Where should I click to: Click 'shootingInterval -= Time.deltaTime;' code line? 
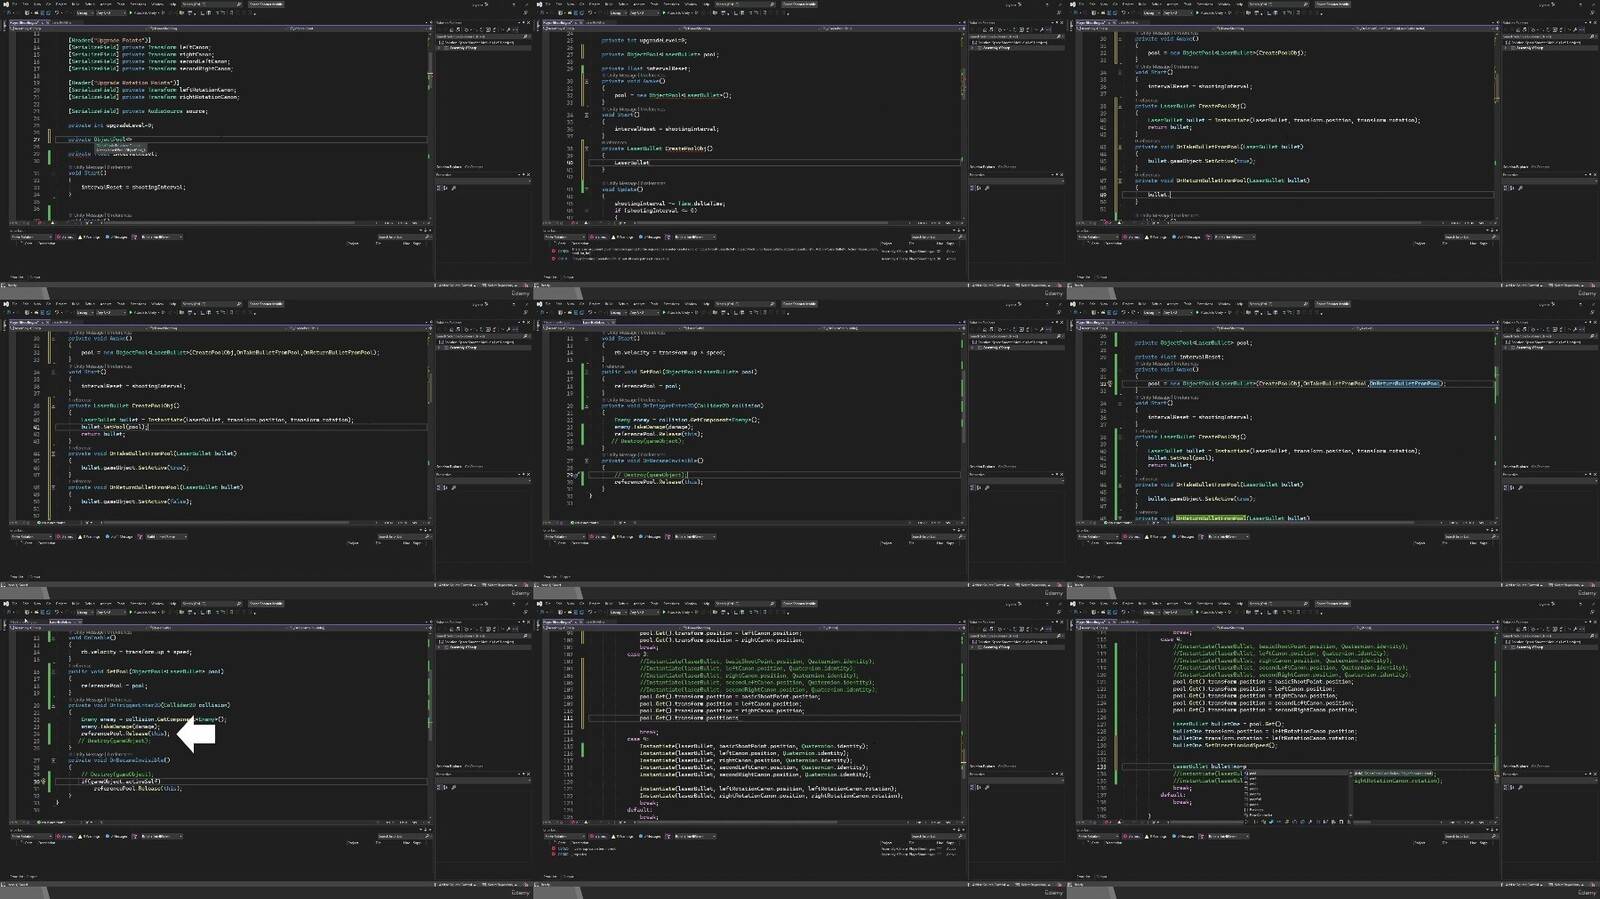(669, 203)
